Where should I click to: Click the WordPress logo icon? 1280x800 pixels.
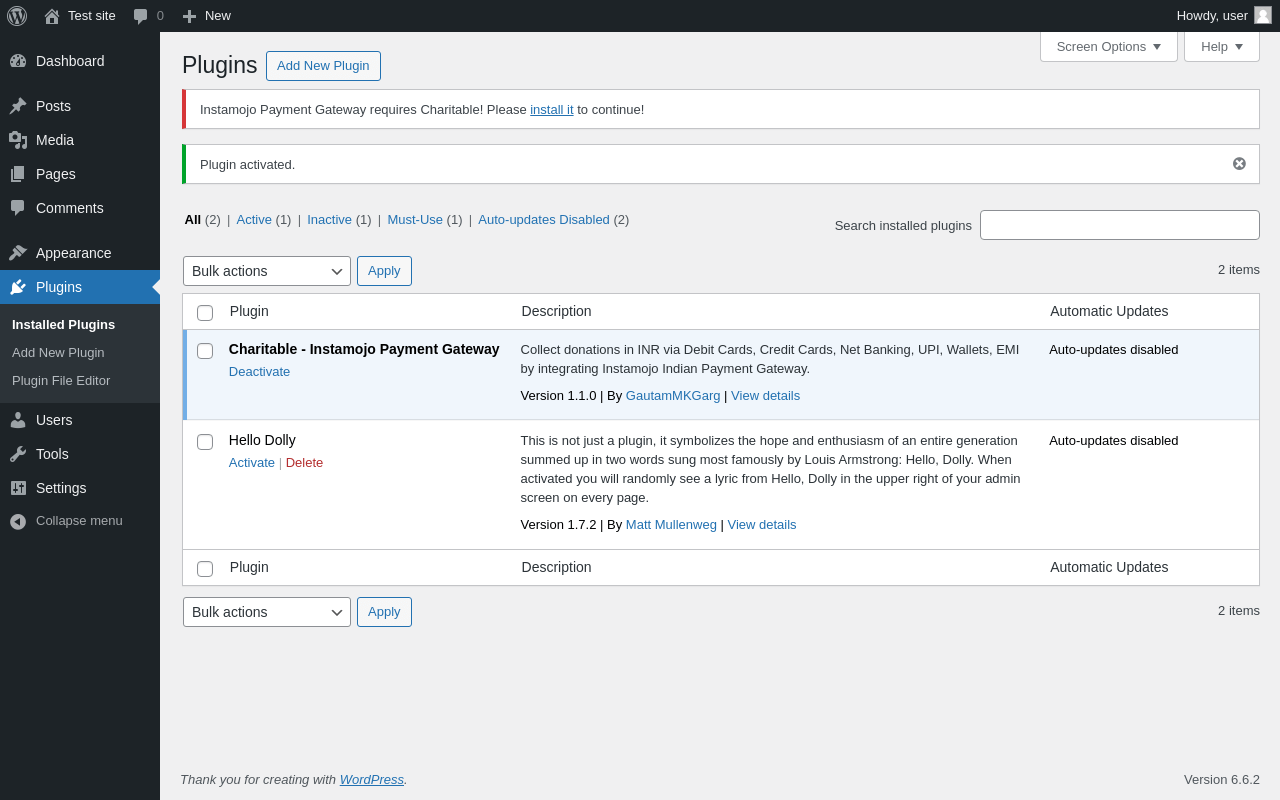point(17,16)
